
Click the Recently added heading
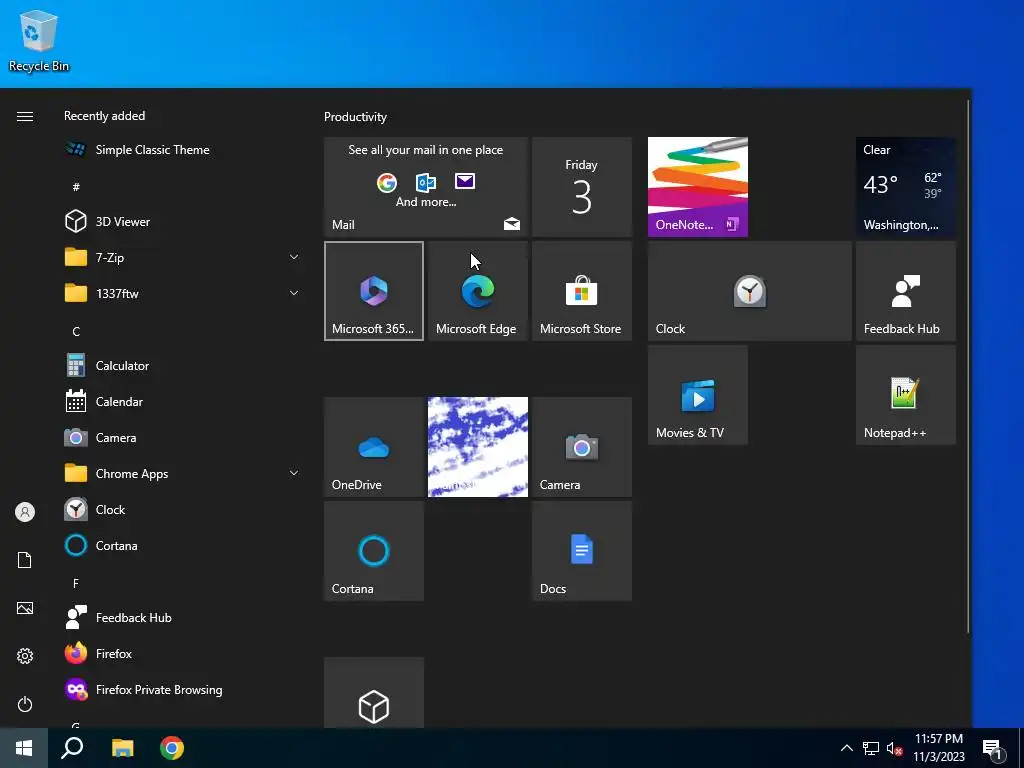104,116
